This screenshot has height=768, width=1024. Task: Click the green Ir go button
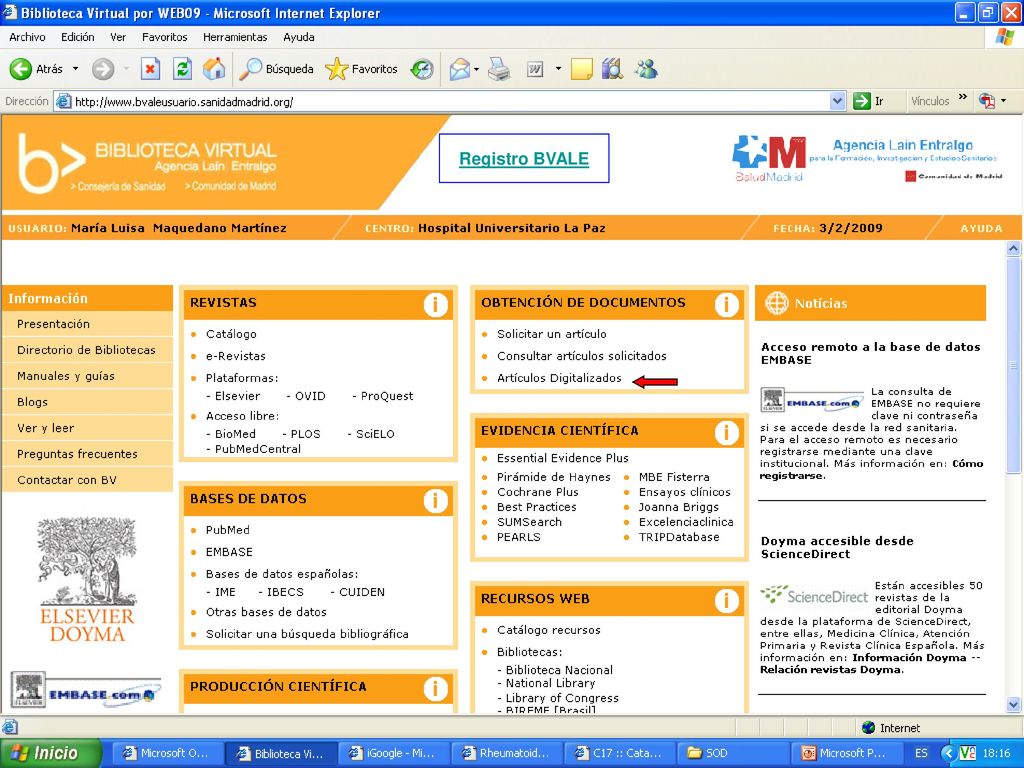pos(869,101)
